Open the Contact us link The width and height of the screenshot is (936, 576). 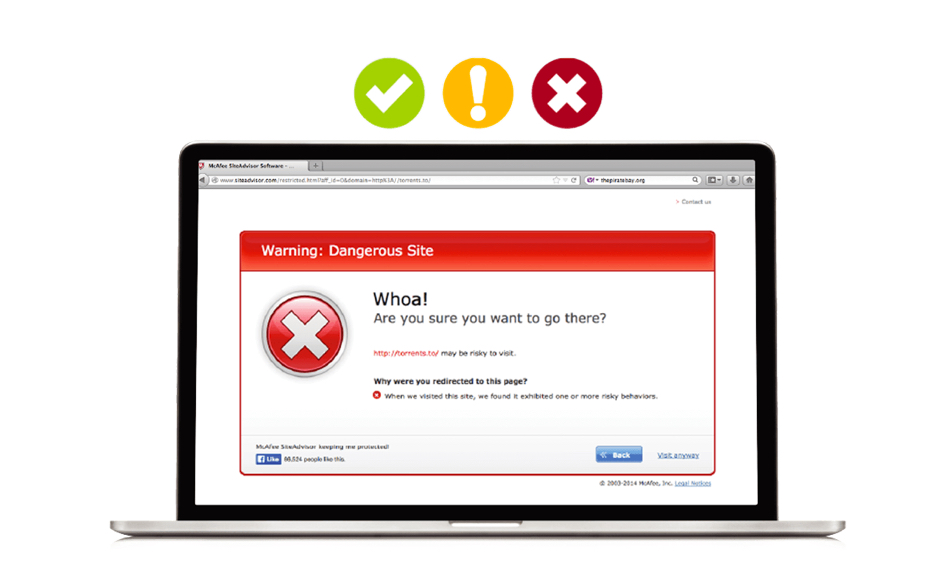[x=696, y=202]
